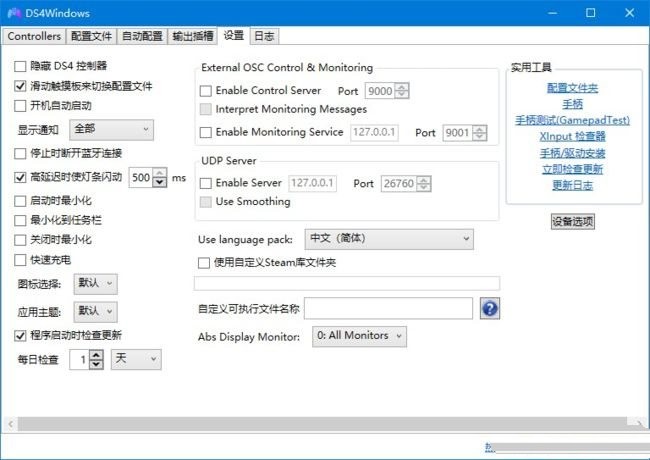Tick 最小化到任务栏 checkbox
This screenshot has width=650, height=460.
[x=20, y=220]
